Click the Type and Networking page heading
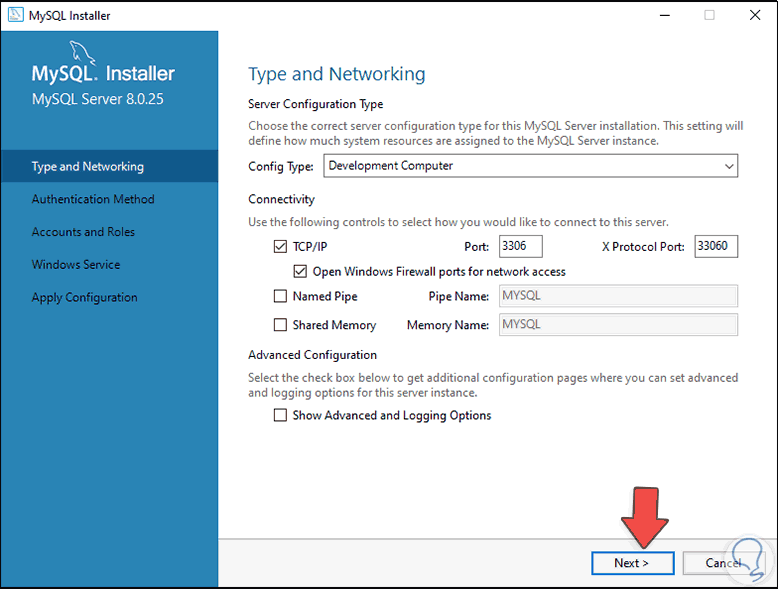Viewport: 778px width, 589px height. [x=337, y=74]
